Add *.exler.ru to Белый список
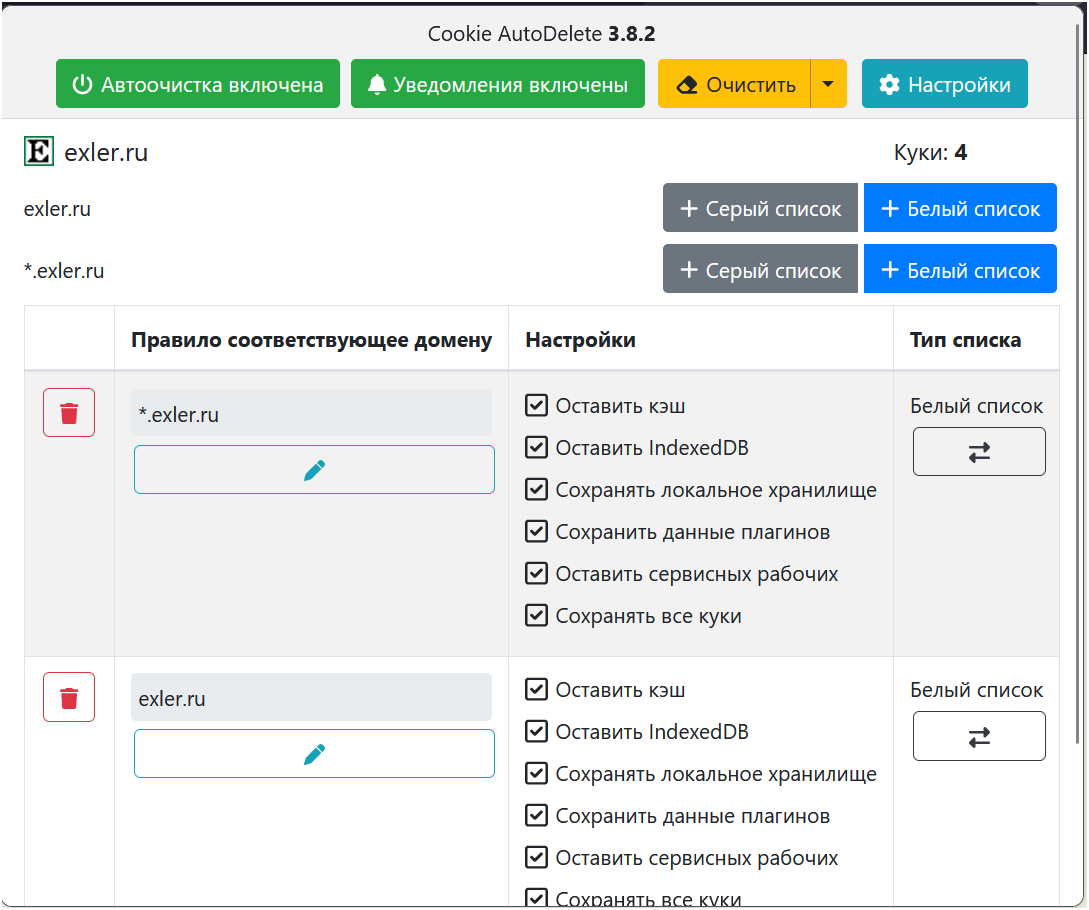 point(960,270)
